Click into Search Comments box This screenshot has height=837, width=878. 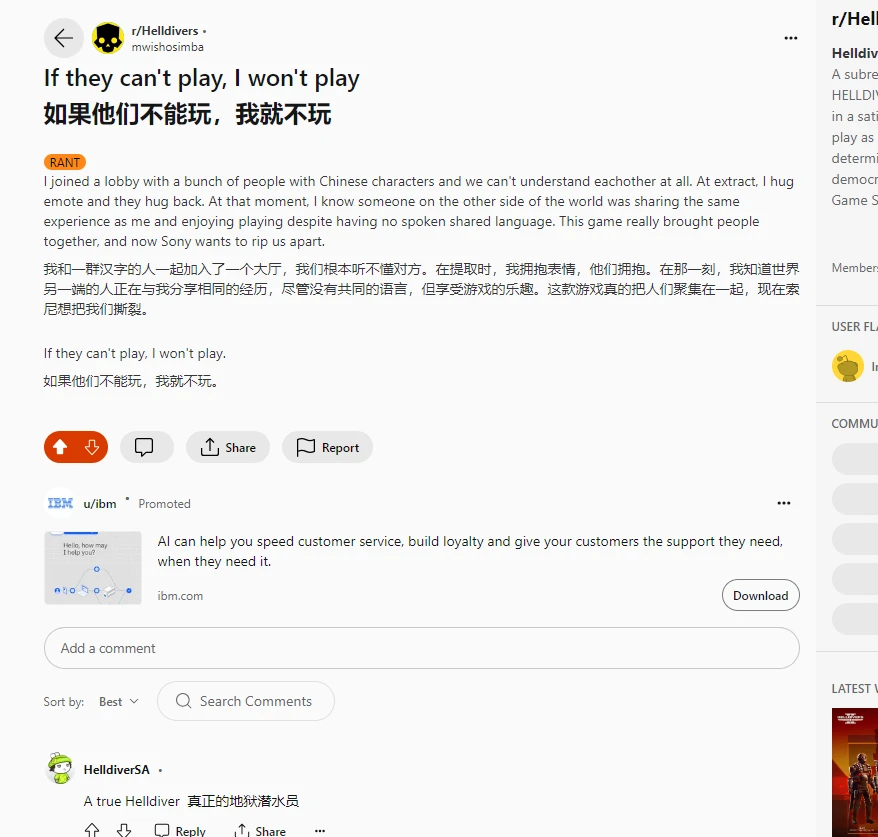(x=246, y=701)
